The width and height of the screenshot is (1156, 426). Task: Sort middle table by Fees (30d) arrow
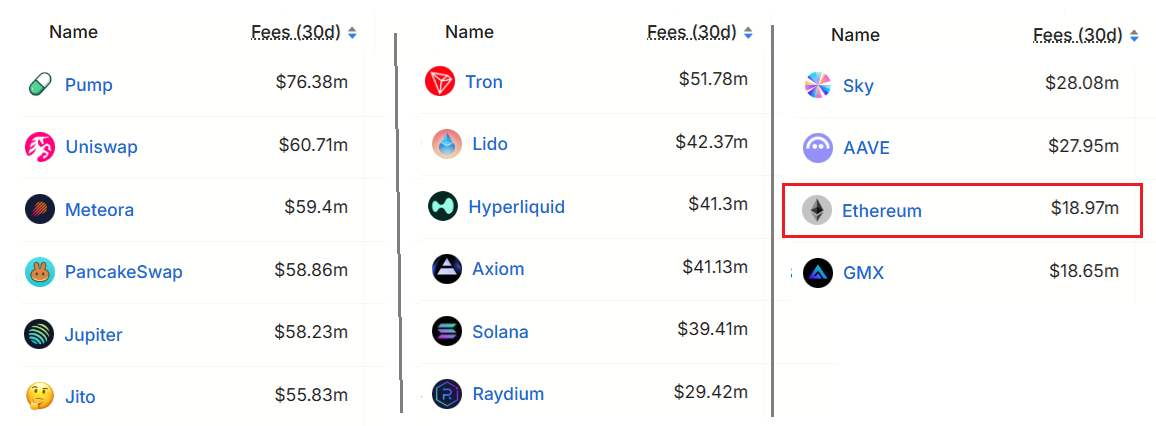748,33
